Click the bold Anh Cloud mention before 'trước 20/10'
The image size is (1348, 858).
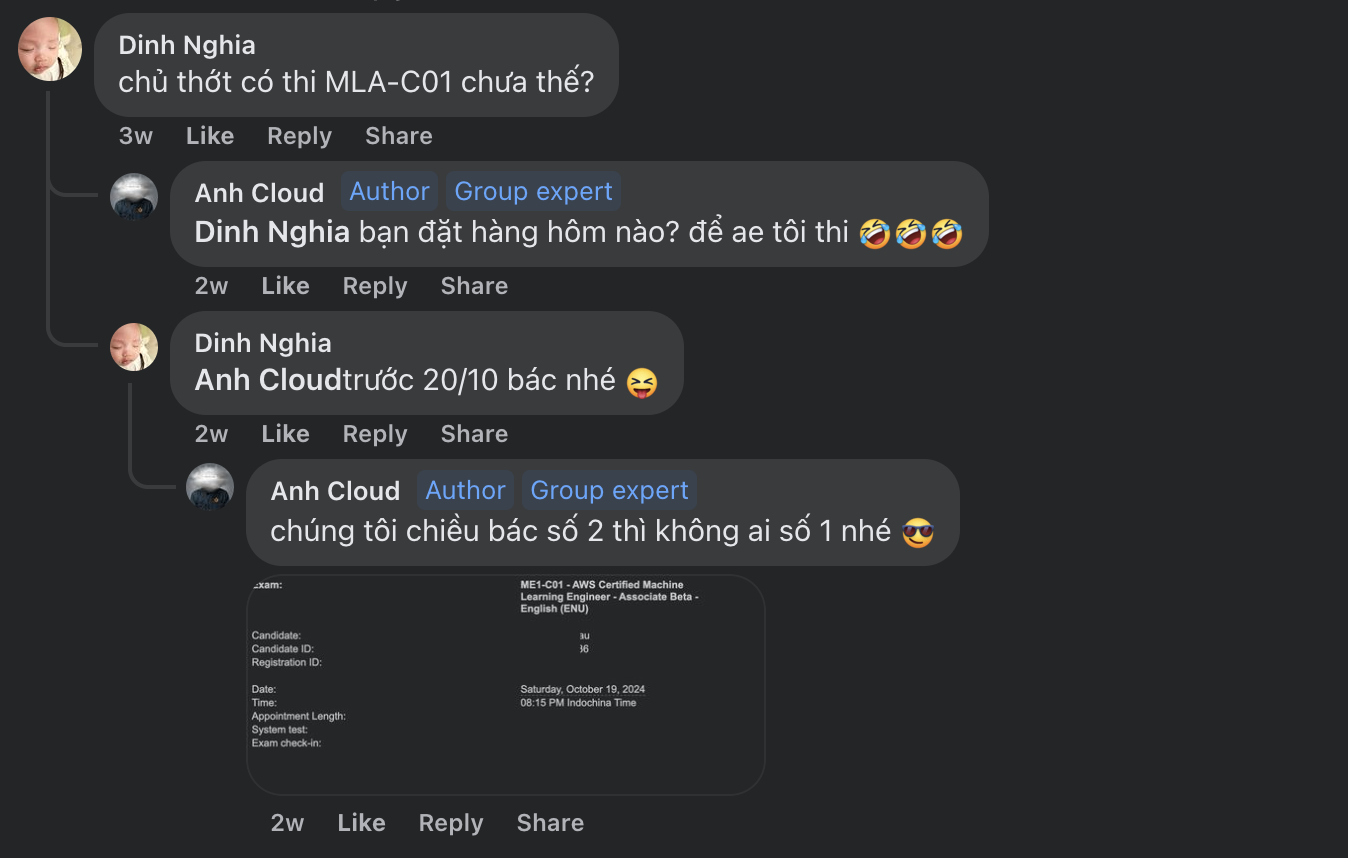pos(268,381)
